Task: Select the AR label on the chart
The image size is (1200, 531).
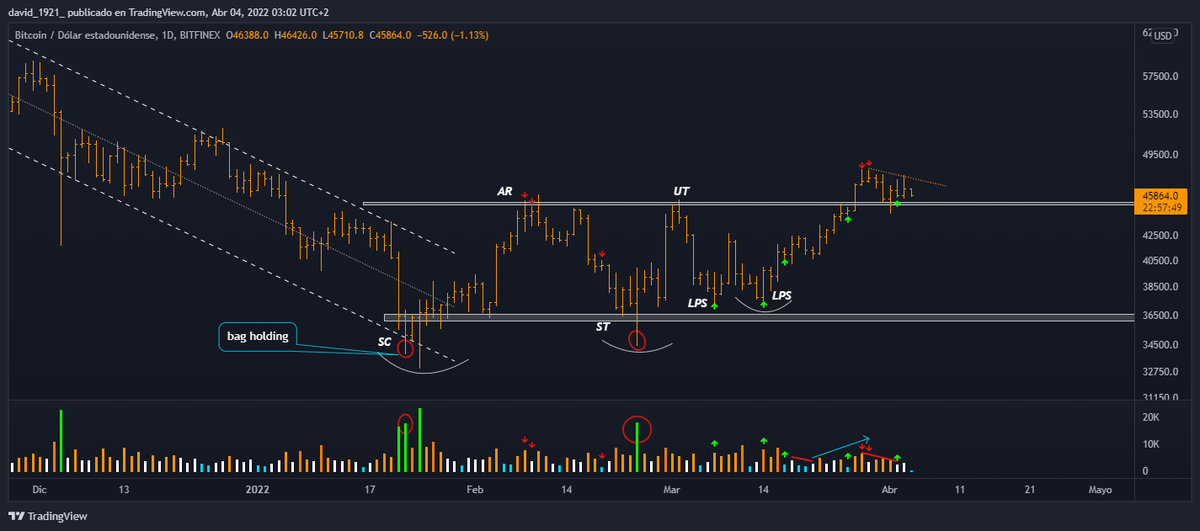Action: coord(505,190)
